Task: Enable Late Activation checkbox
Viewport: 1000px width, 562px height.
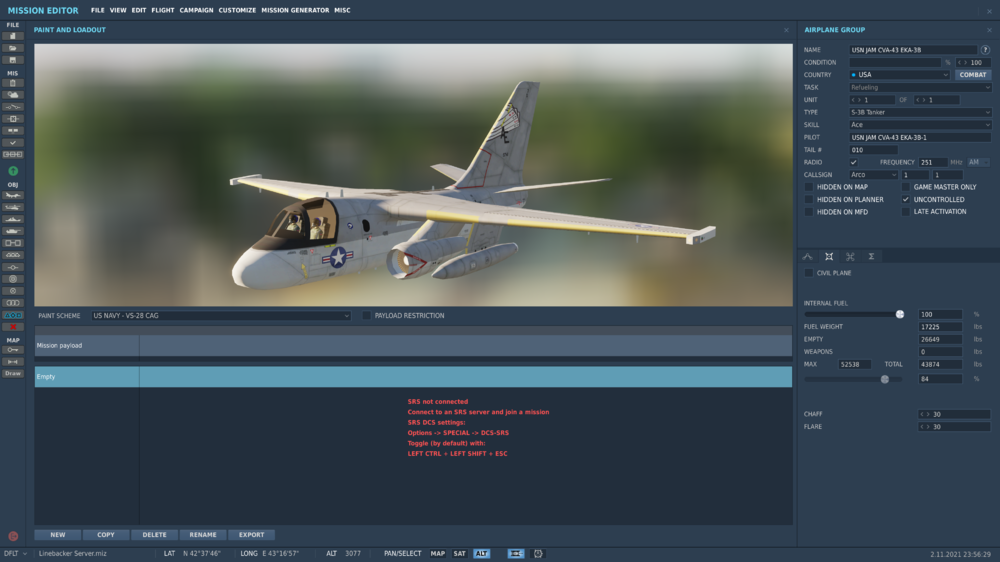Action: (x=906, y=212)
